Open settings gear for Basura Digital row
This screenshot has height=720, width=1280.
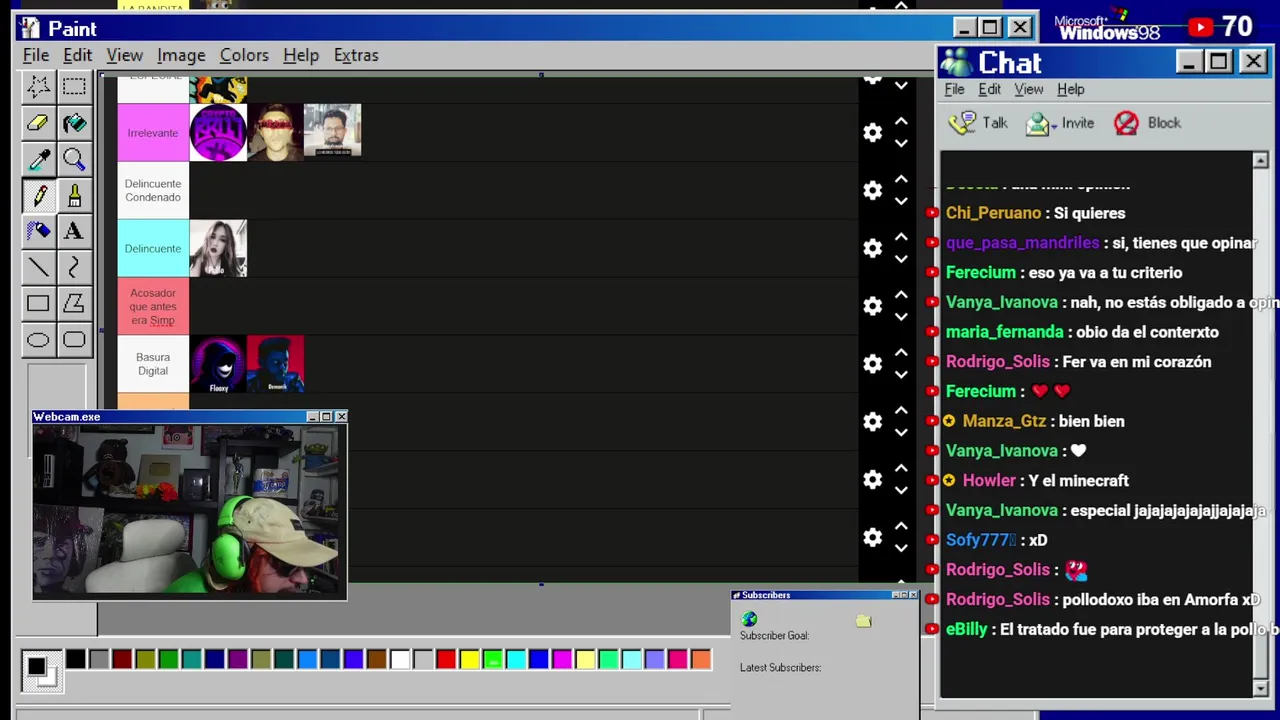point(873,364)
